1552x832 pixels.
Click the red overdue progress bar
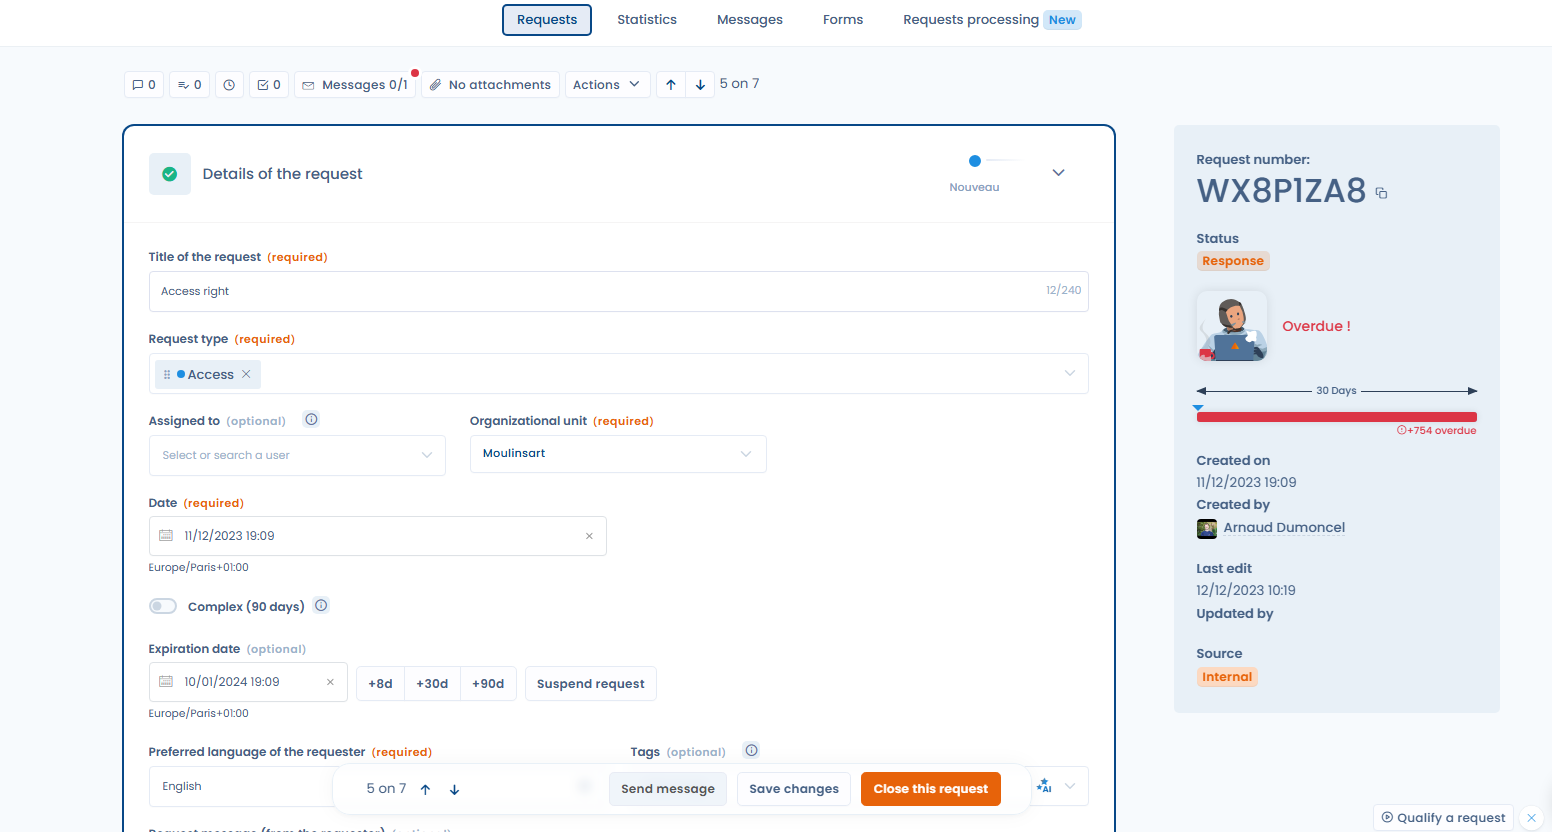pyautogui.click(x=1335, y=417)
